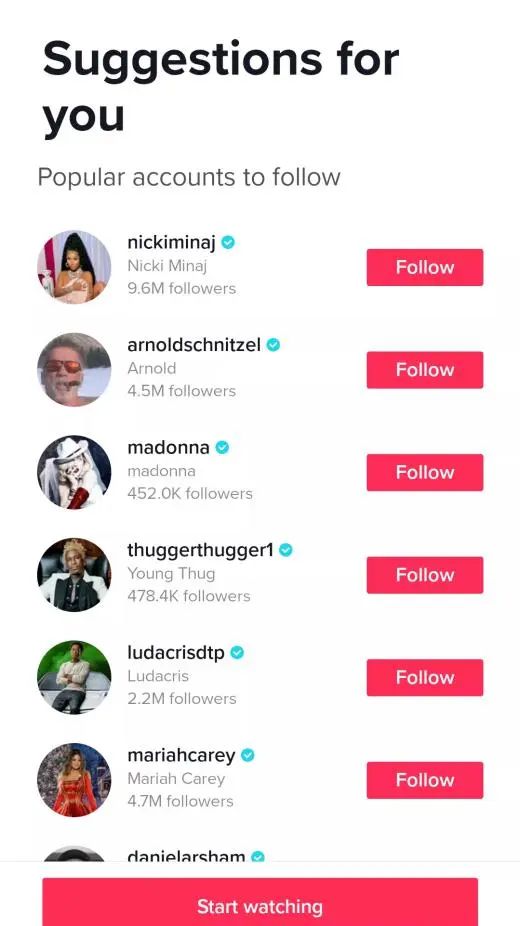Image resolution: width=520 pixels, height=926 pixels.
Task: Follow the arnoldschnitzel account
Action: [425, 370]
